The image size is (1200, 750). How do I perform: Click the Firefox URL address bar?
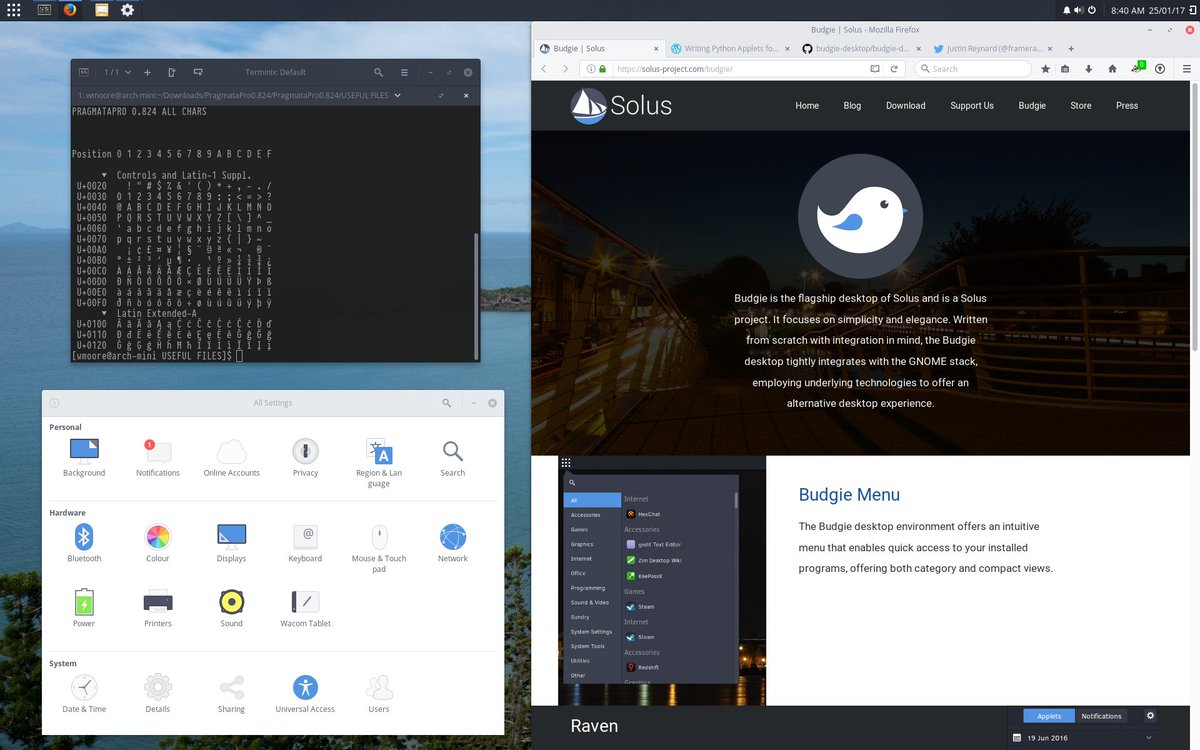740,69
